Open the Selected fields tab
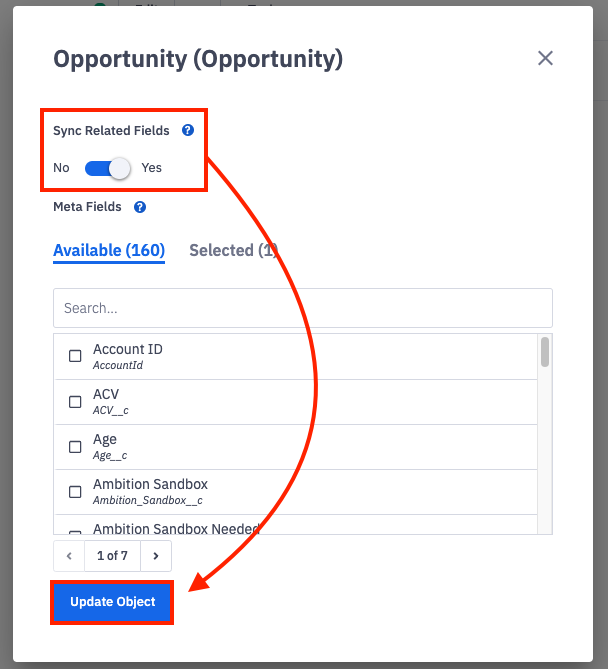The image size is (608, 669). (x=233, y=251)
